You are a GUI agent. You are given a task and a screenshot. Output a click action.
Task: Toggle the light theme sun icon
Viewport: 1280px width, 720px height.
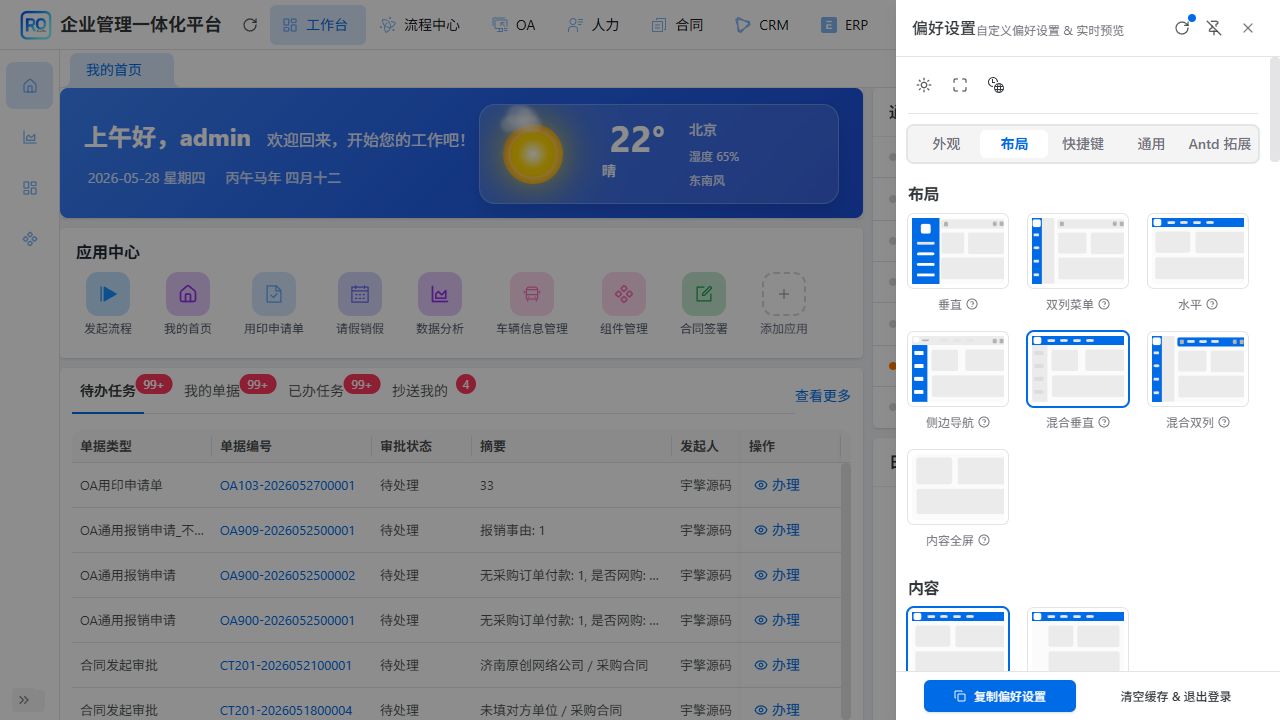pyautogui.click(x=924, y=85)
